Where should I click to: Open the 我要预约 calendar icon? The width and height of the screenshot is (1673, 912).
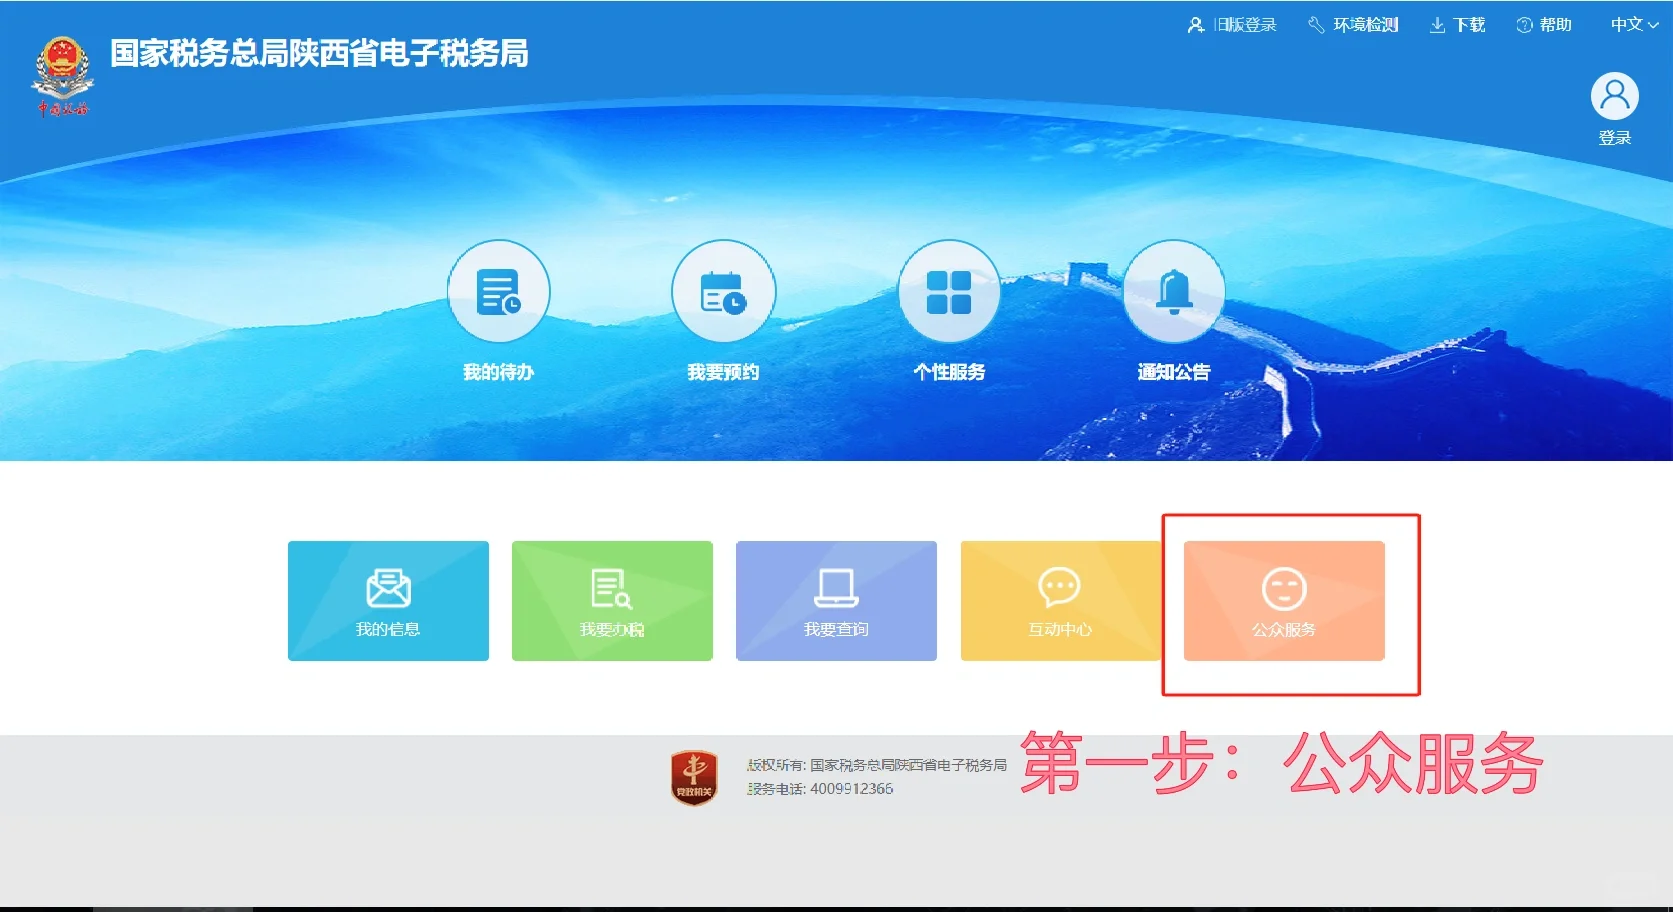tap(723, 292)
